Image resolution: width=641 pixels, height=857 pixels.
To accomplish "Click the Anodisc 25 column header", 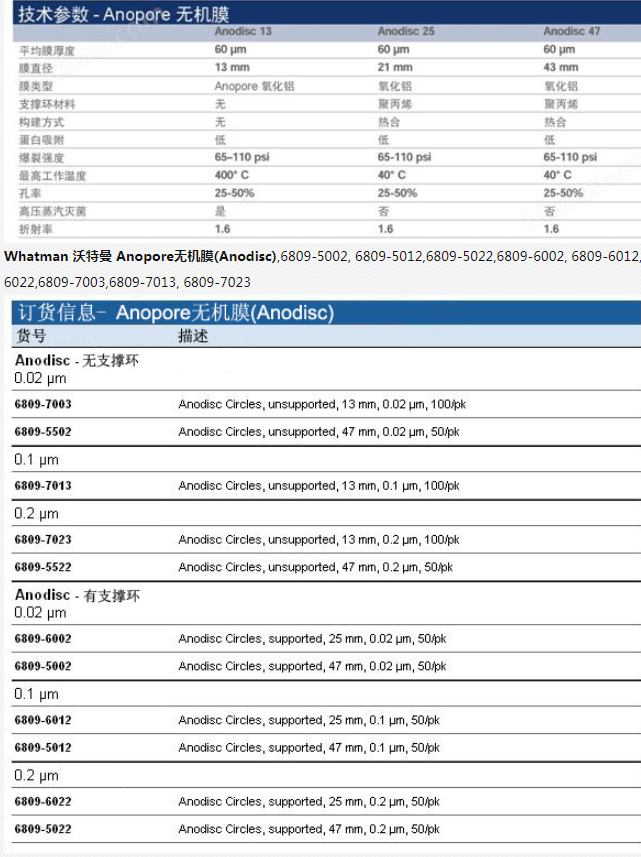I will pos(406,31).
